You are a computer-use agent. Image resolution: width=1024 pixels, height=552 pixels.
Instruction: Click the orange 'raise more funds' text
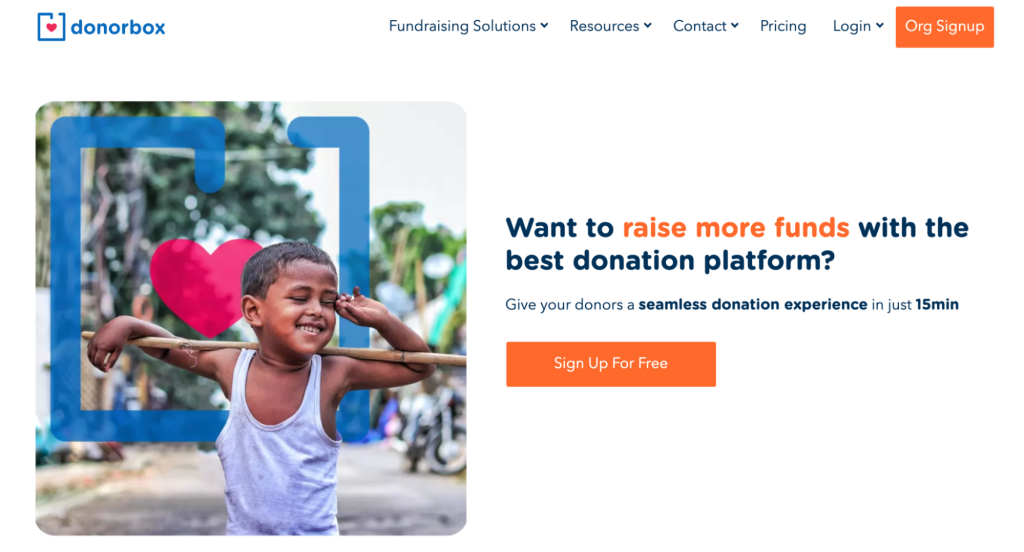click(736, 228)
